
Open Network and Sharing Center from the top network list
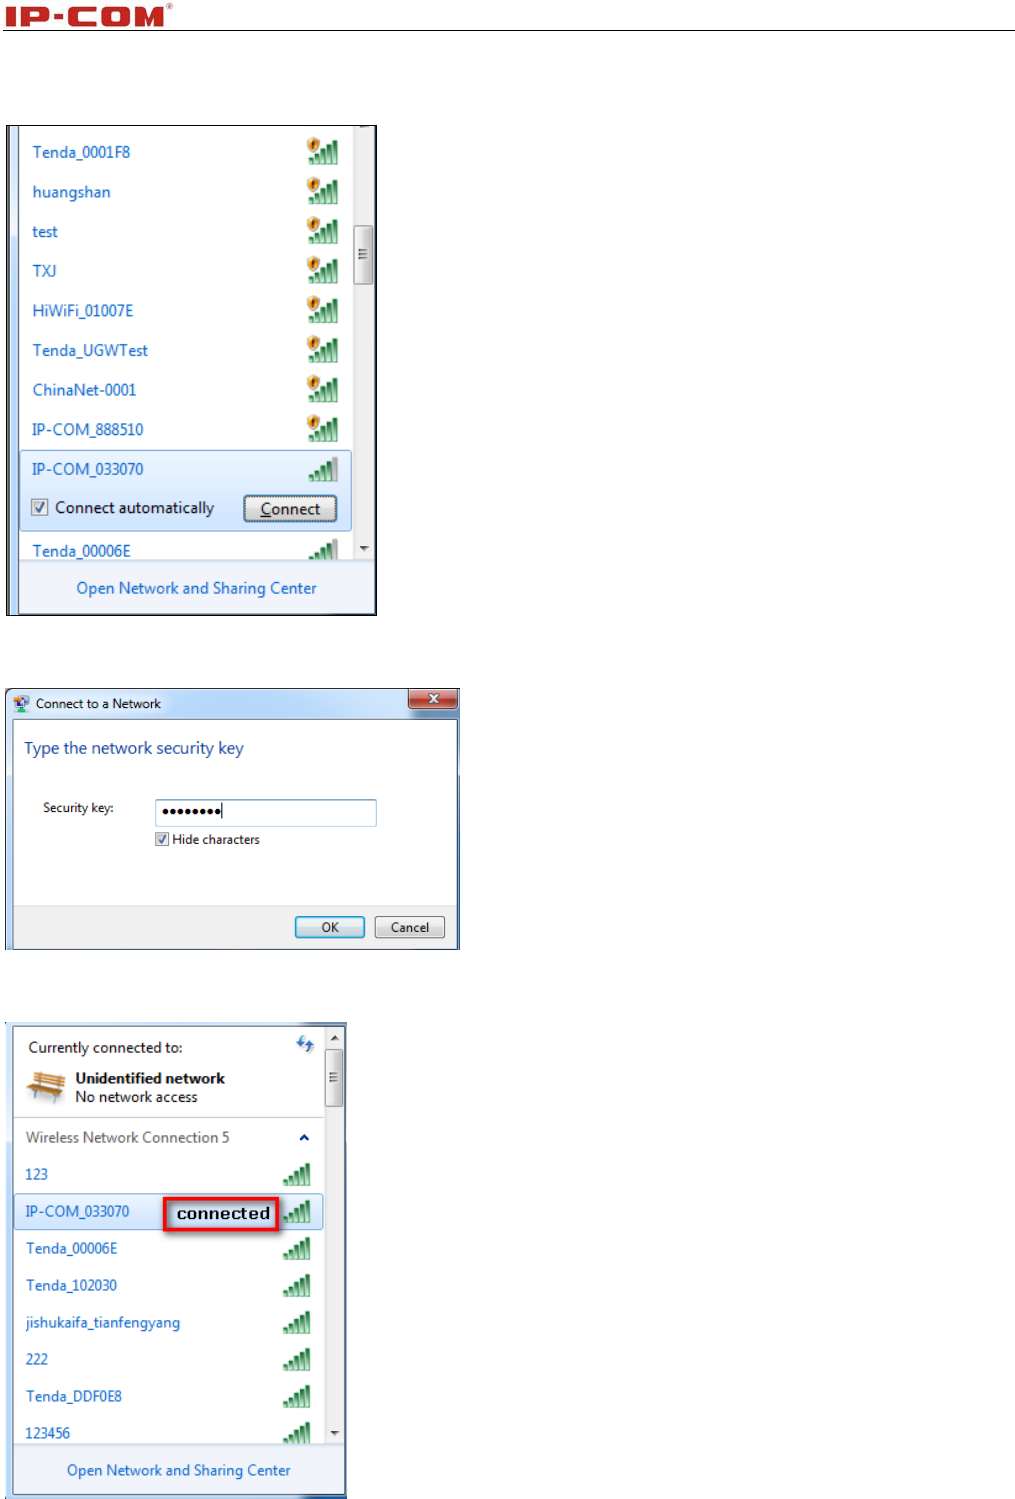[x=197, y=588]
